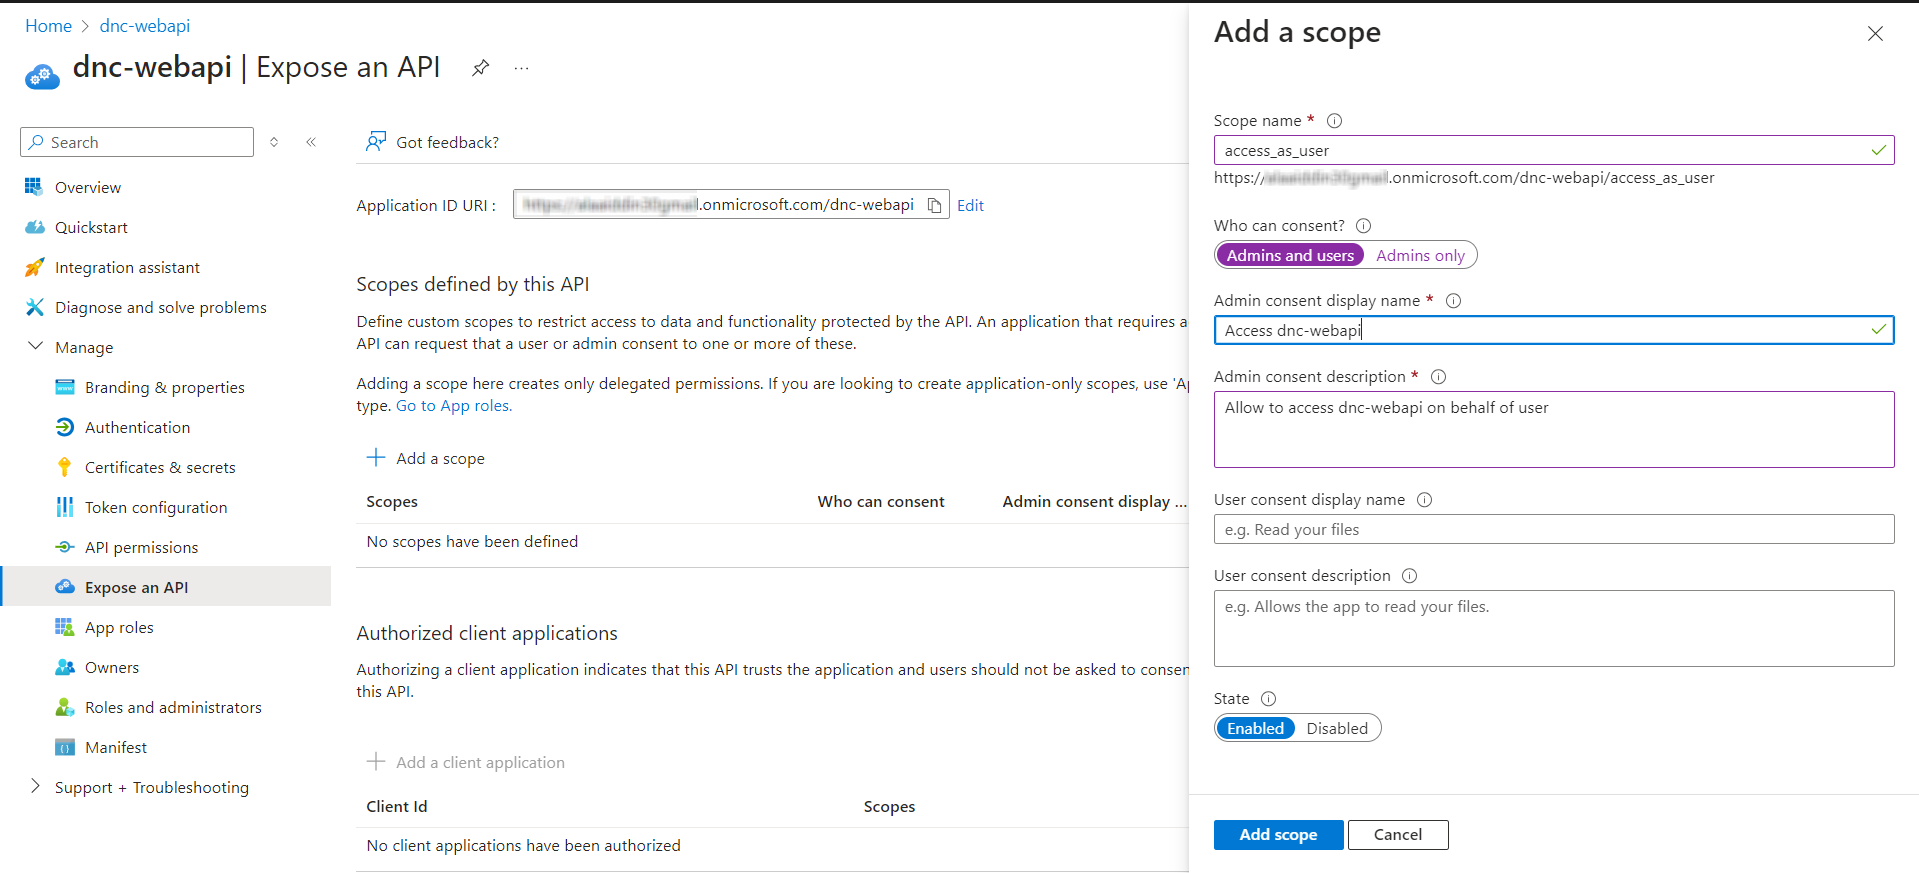Click User consent display name field
Viewport: 1919px width, 873px height.
tap(1554, 529)
